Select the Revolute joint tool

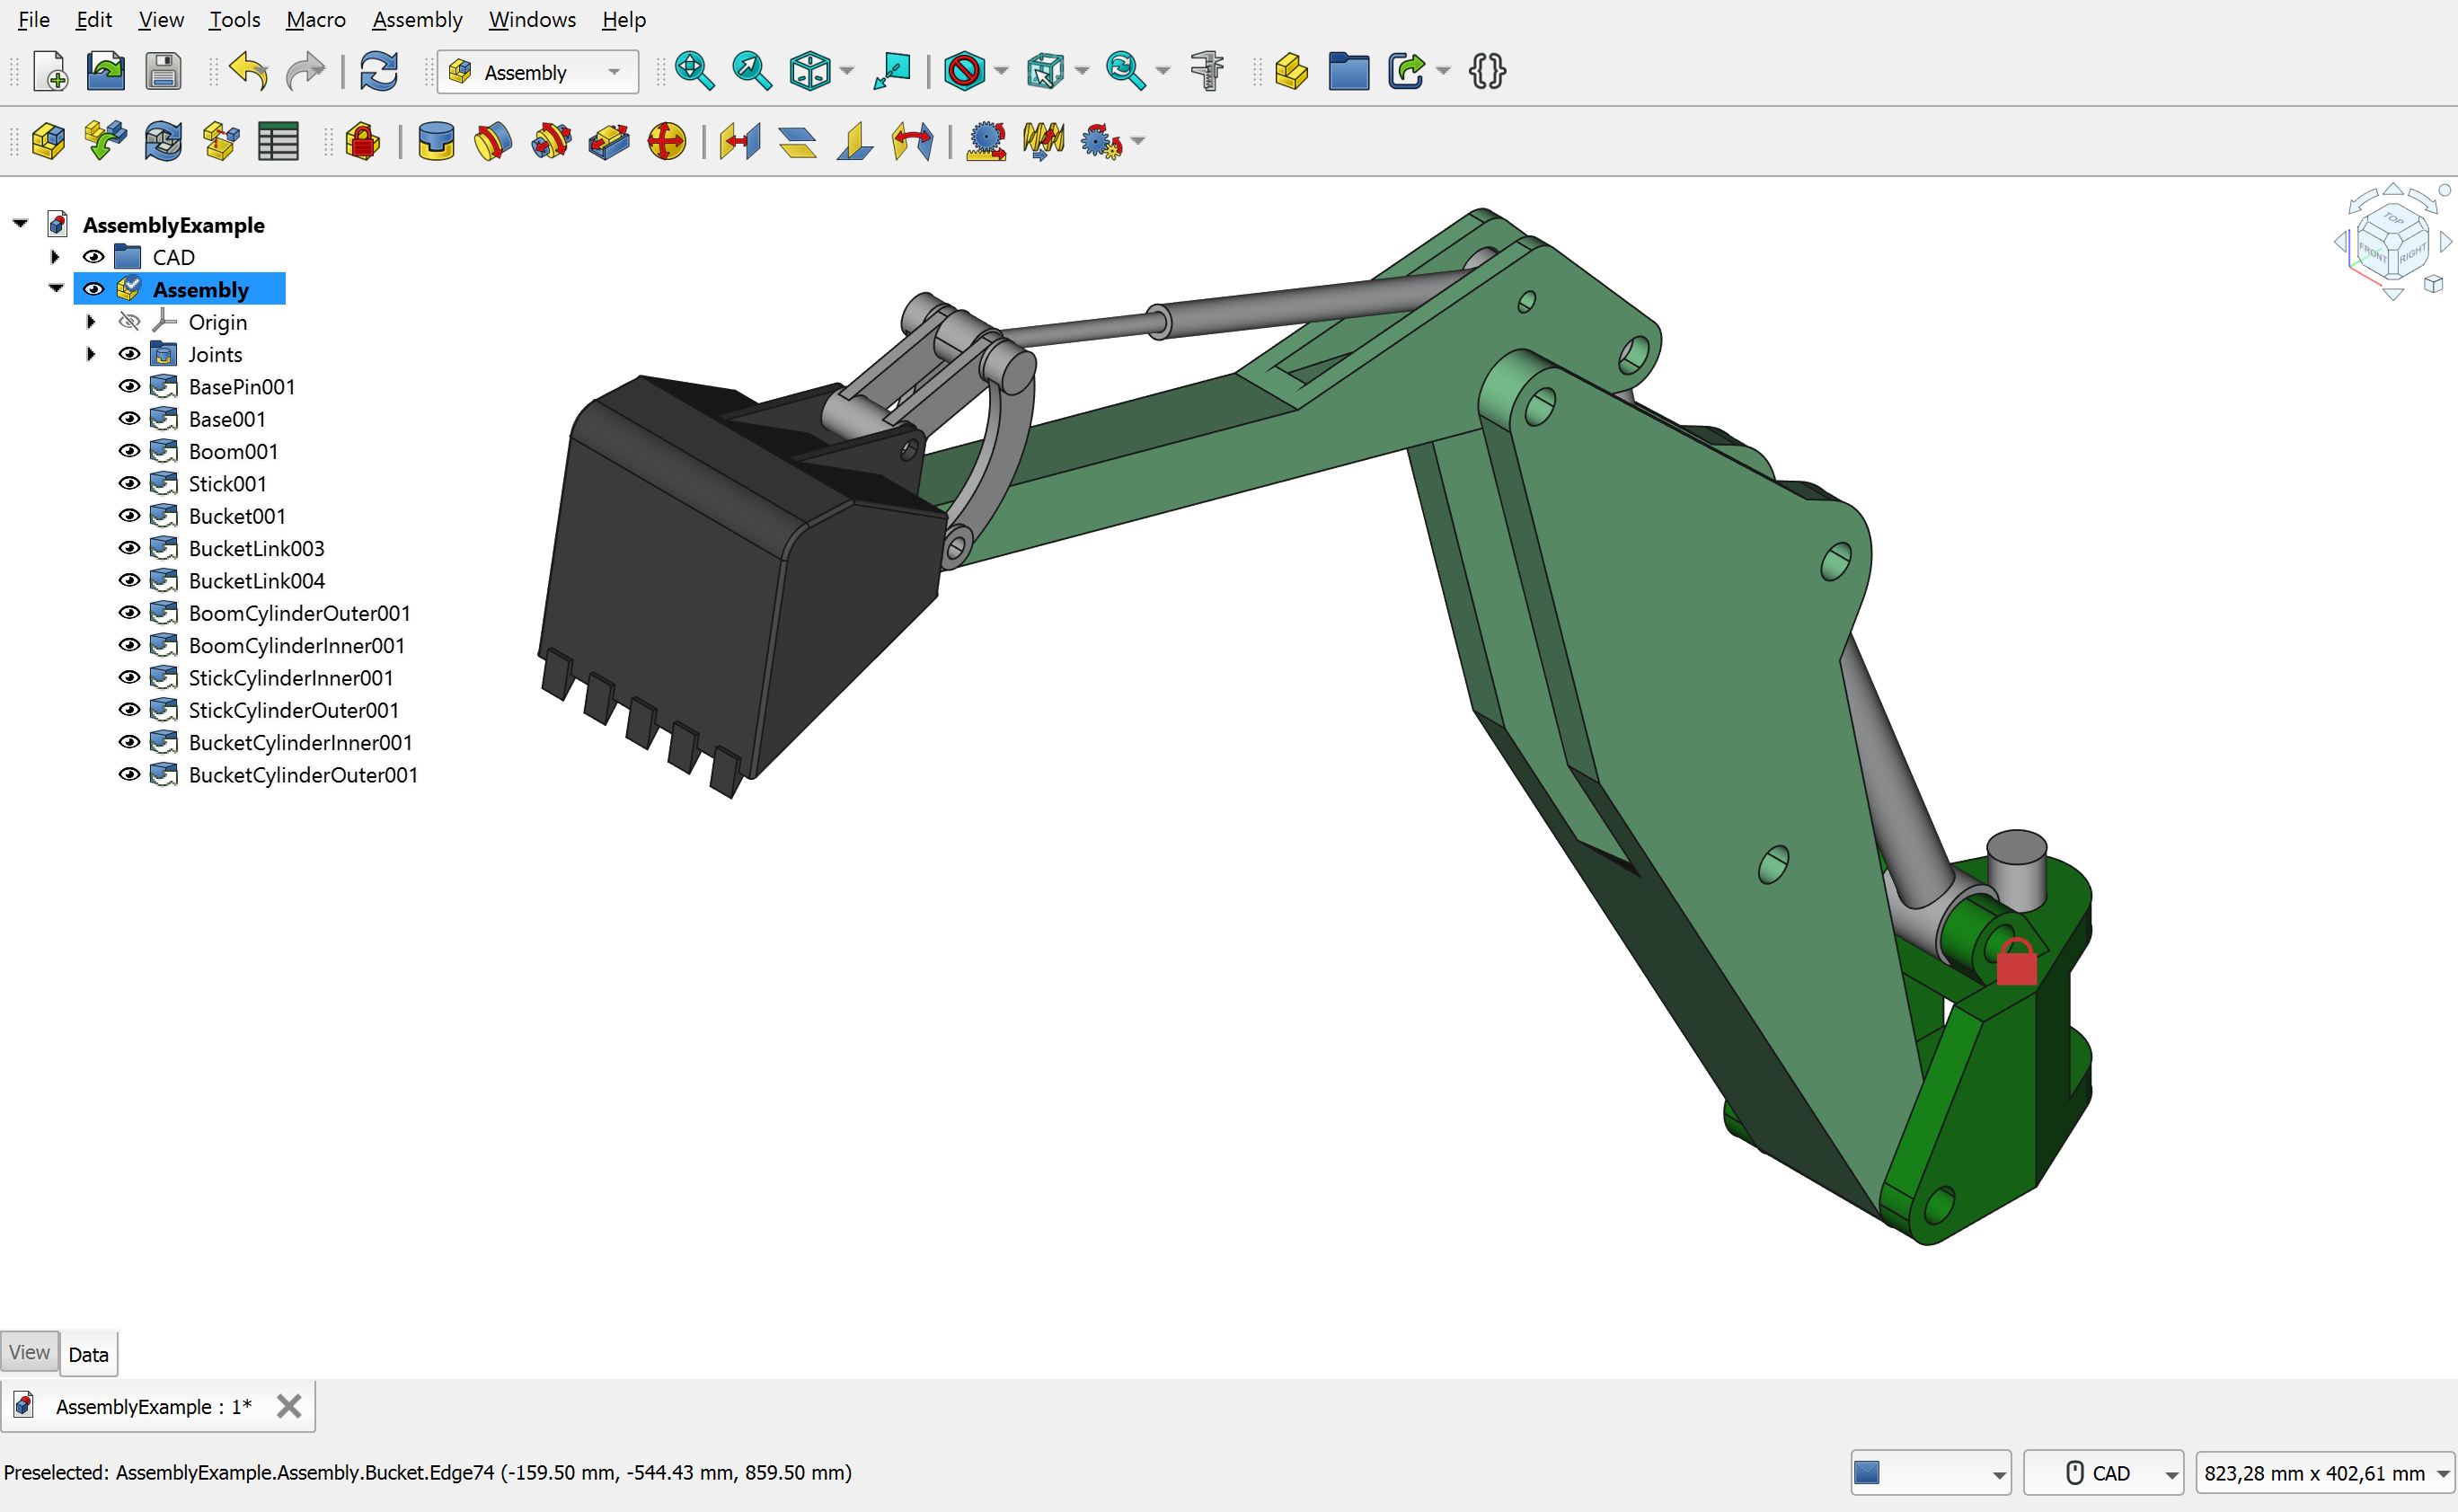pos(493,141)
